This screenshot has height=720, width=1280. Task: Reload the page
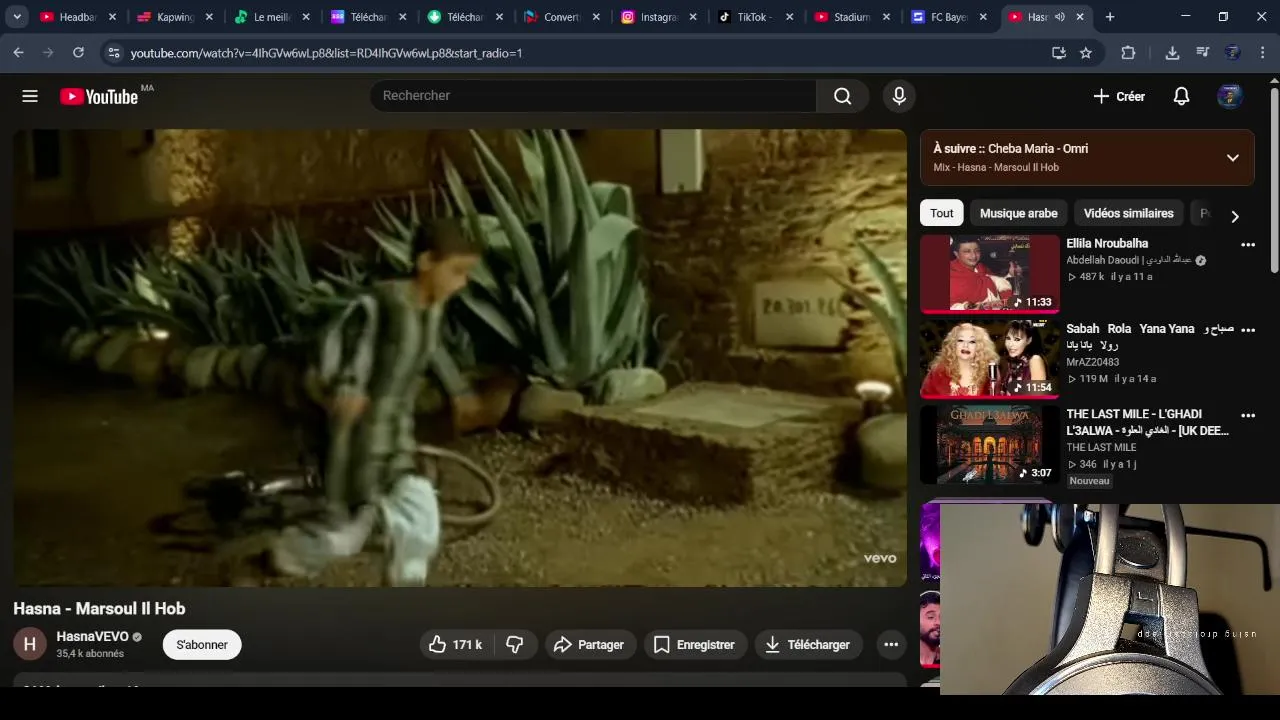78,53
